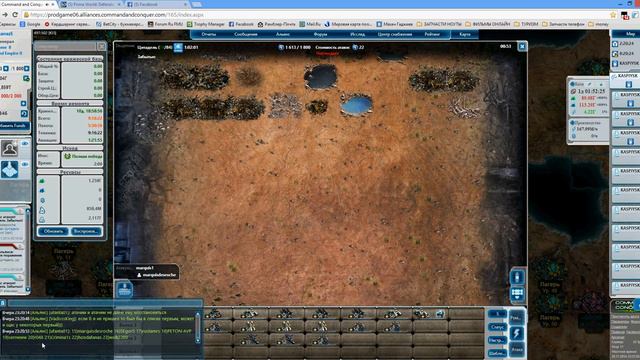Image resolution: width=640 pixels, height=360 pixels.
Task: Click the Мир tab in right sidebar
Action: [627, 34]
